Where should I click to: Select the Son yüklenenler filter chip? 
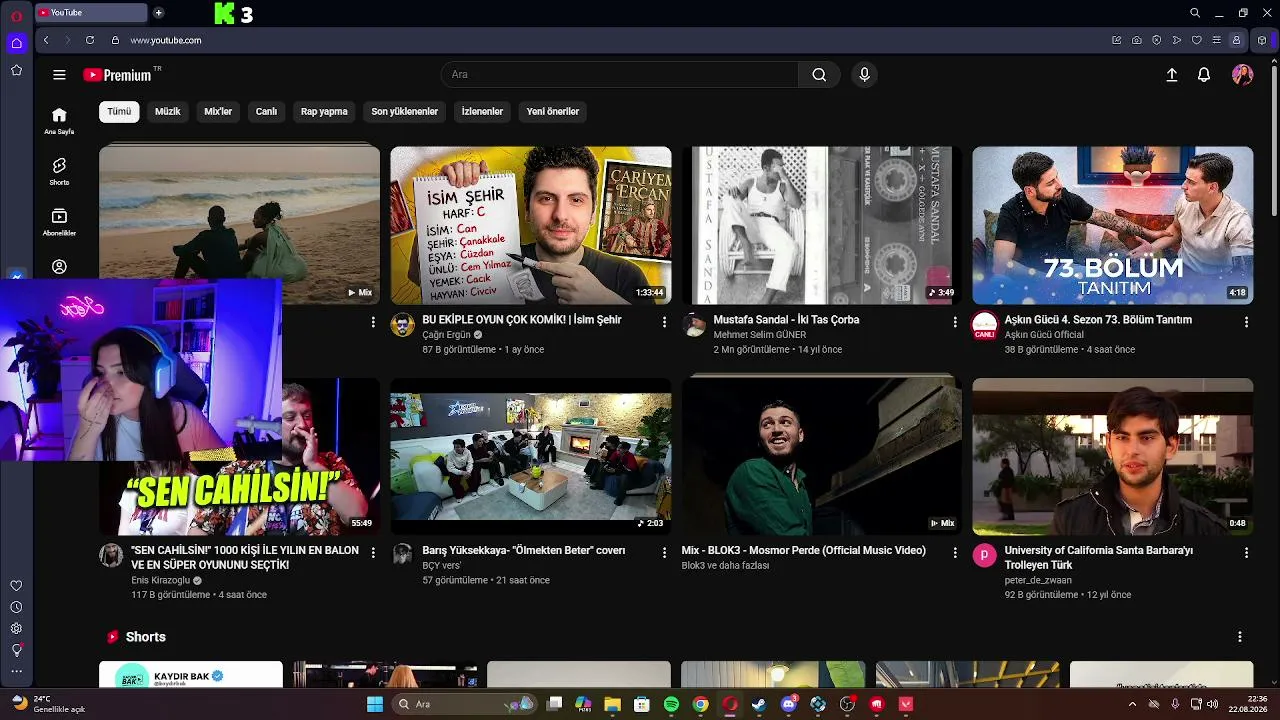coord(405,112)
